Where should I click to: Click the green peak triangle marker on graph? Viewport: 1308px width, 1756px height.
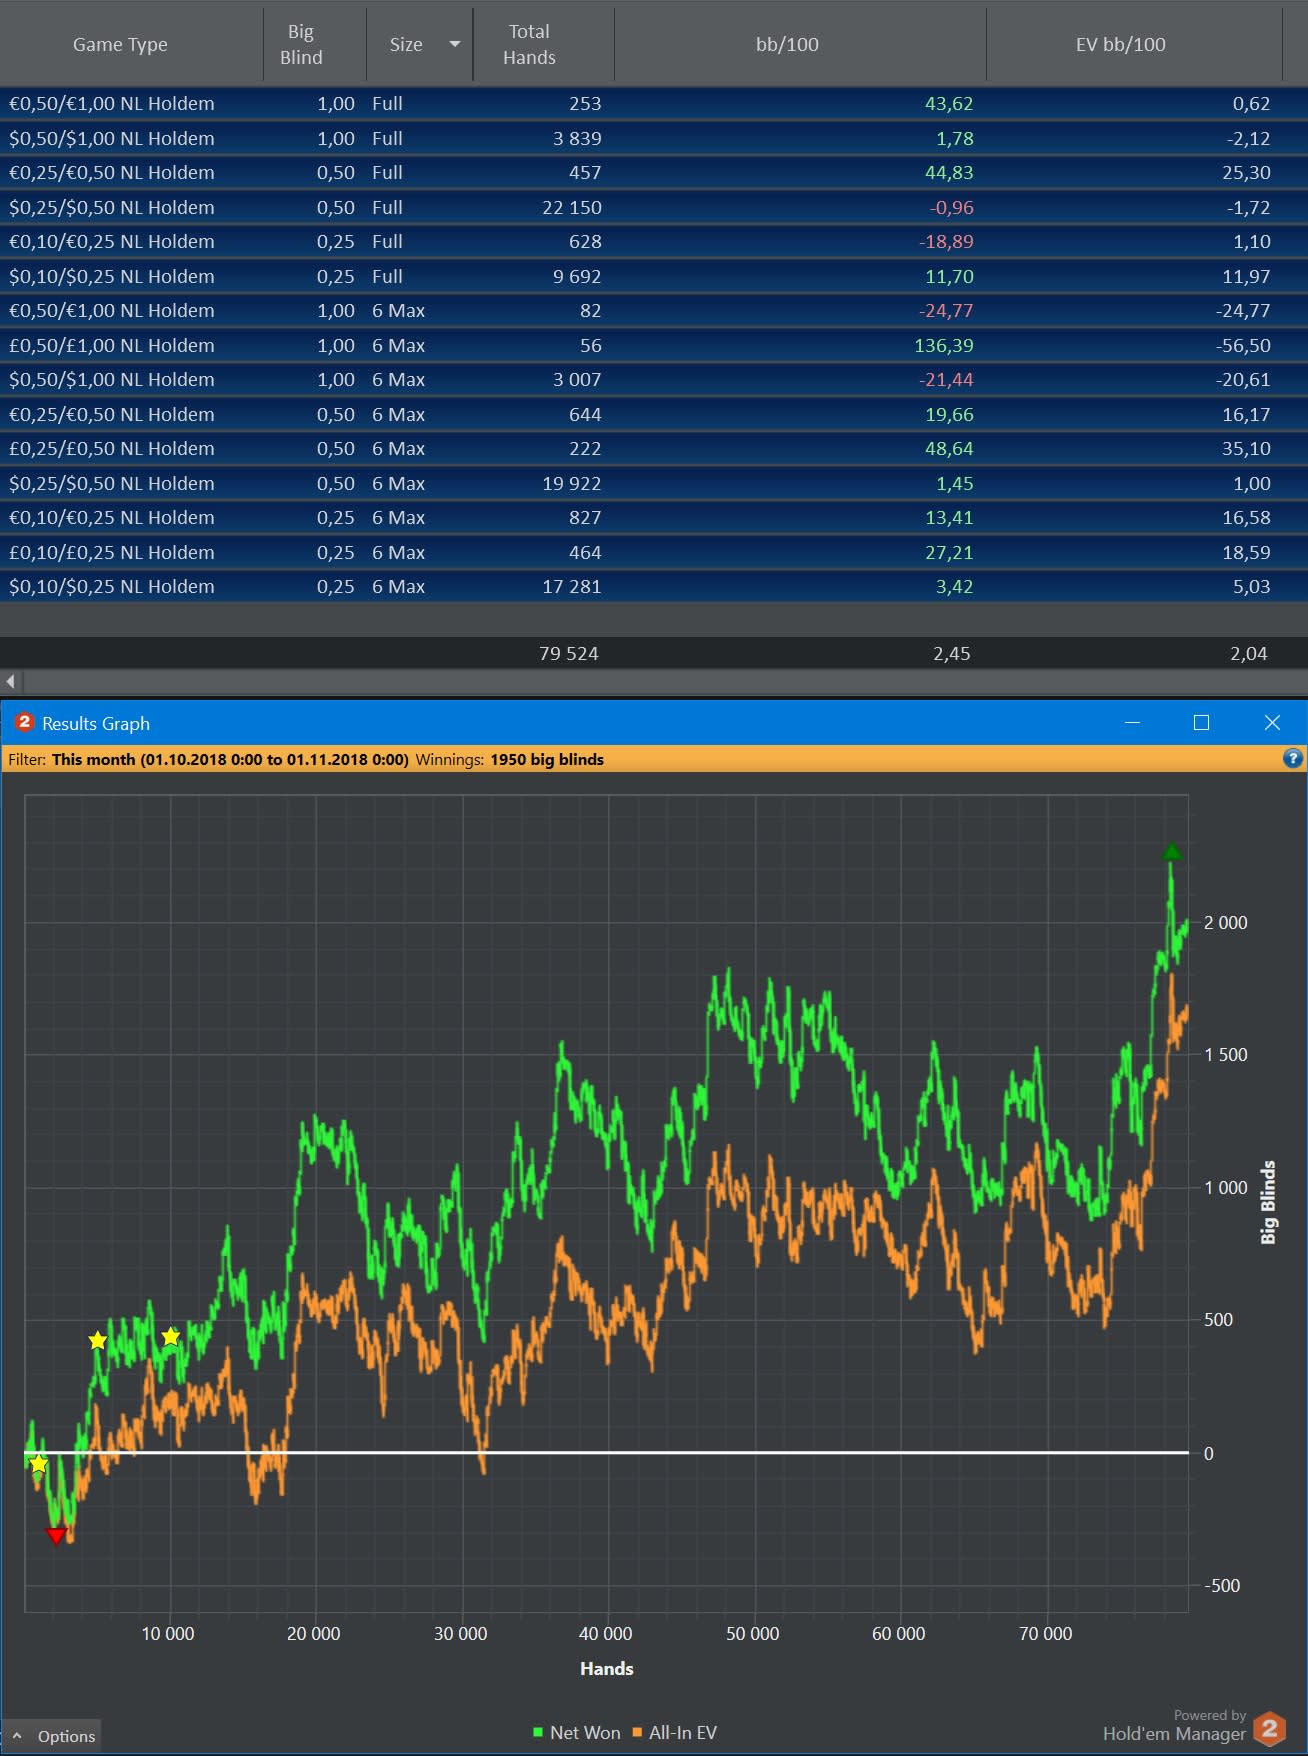[1172, 852]
